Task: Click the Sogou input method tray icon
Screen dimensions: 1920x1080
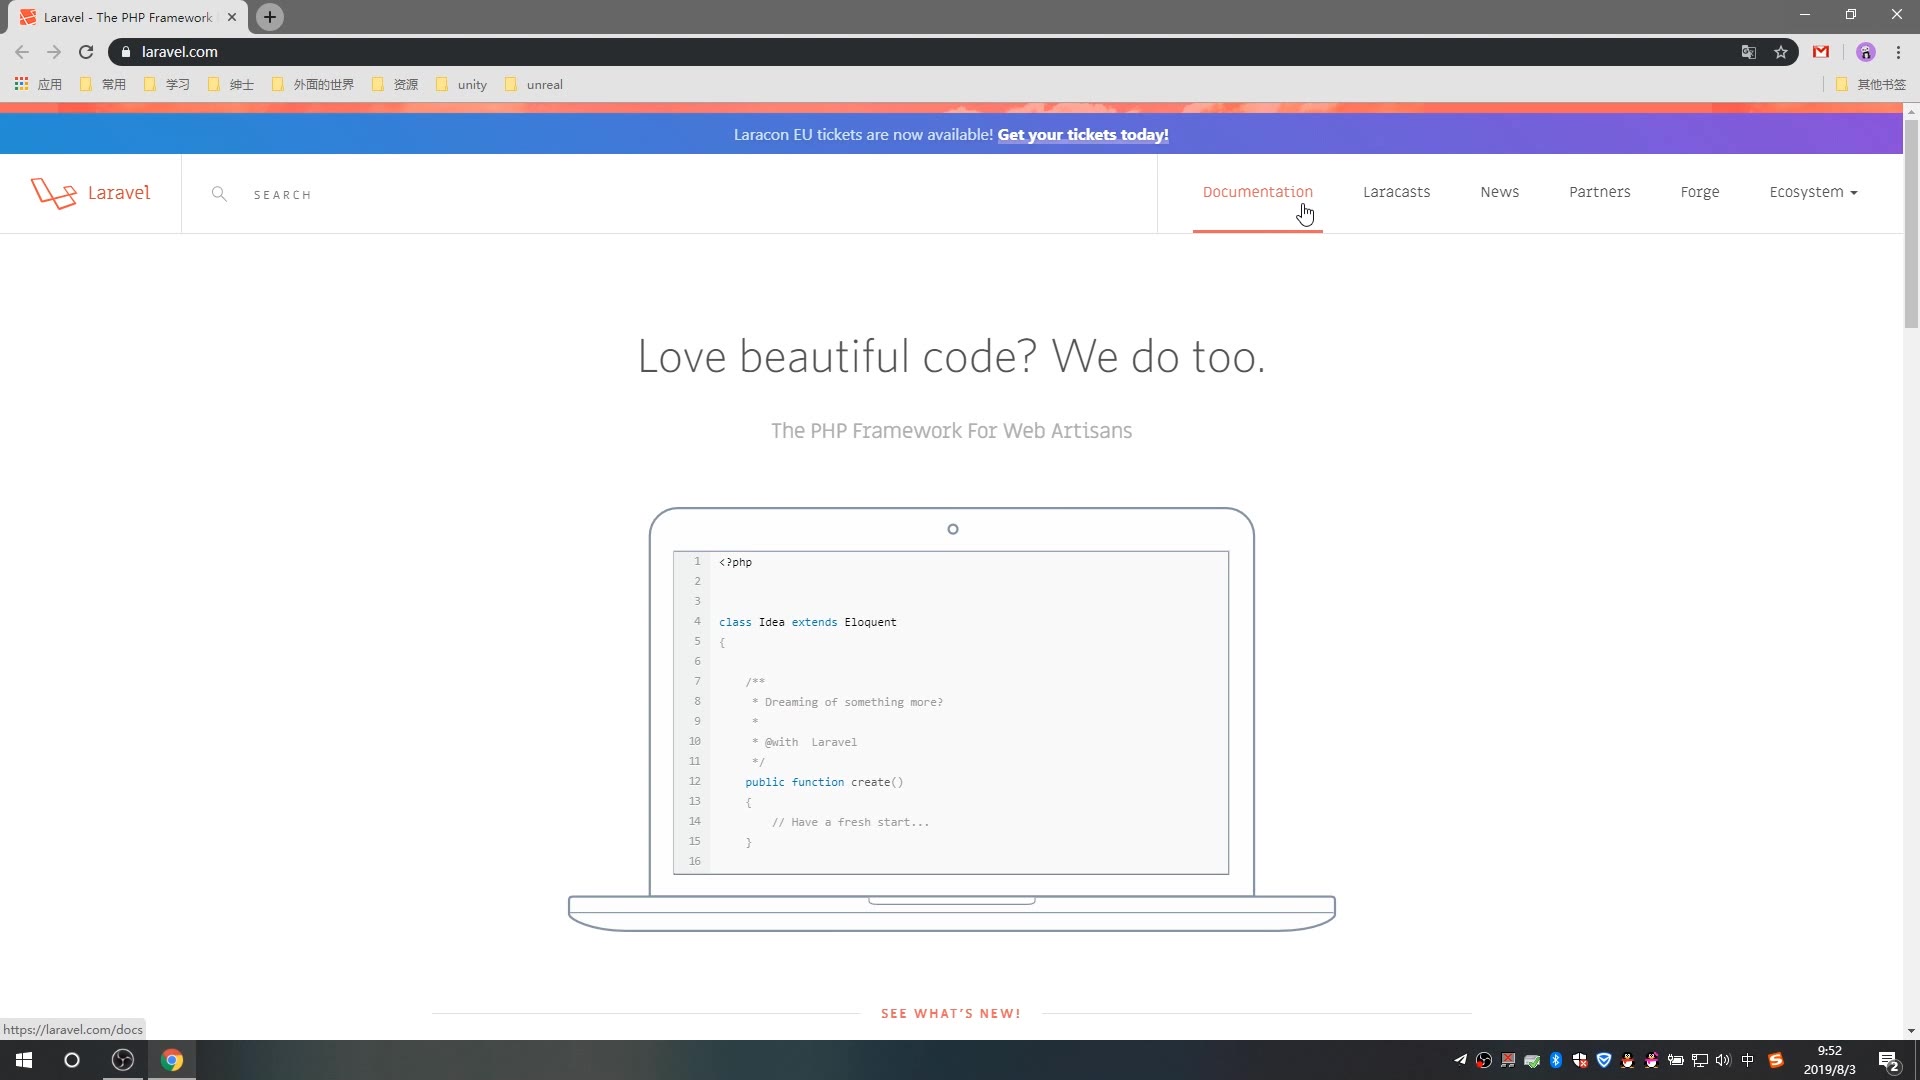Action: coord(1776,1060)
